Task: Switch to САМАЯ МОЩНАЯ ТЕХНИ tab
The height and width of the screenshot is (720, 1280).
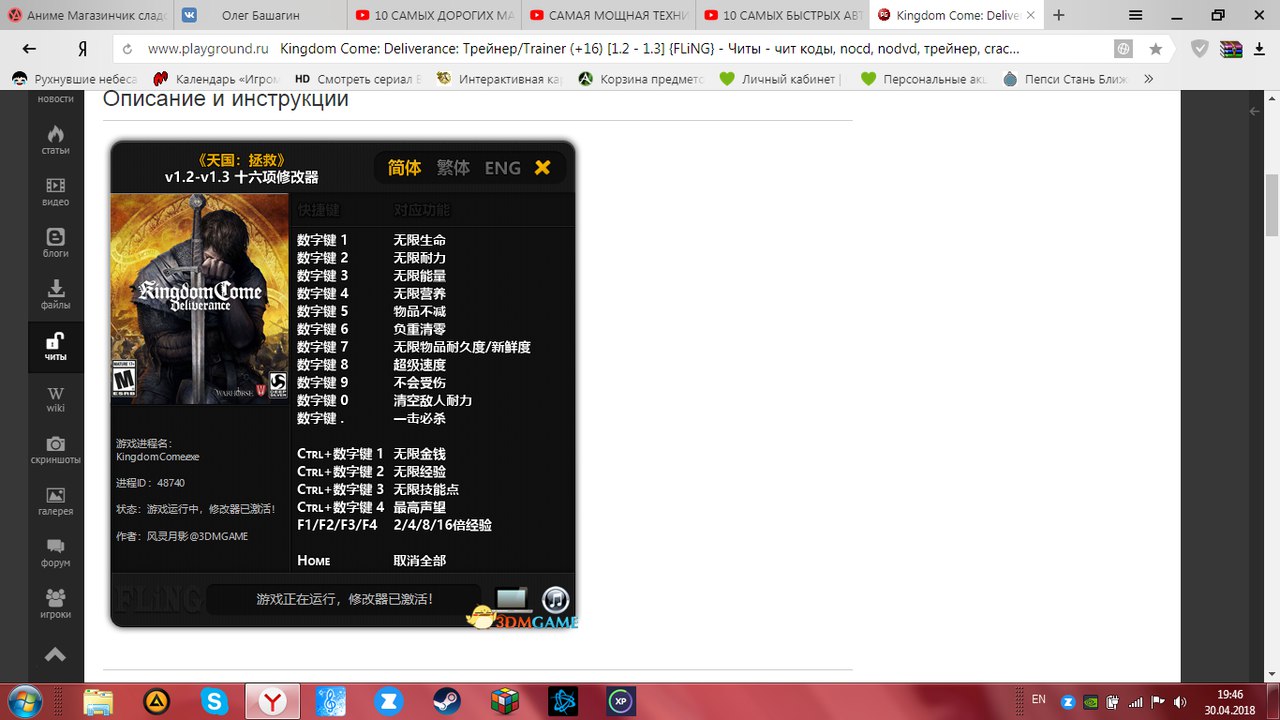Action: click(x=609, y=15)
